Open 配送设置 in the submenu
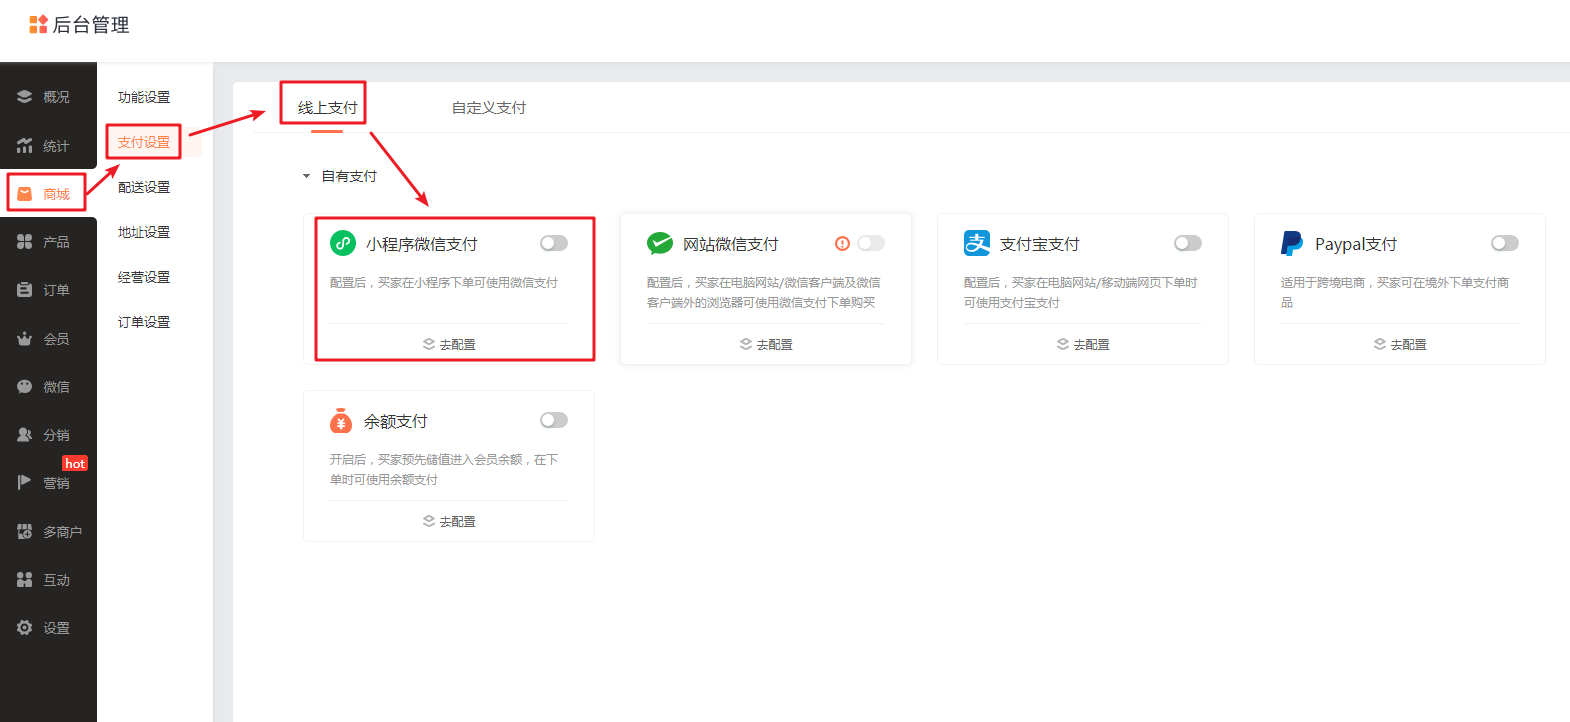This screenshot has width=1570, height=722. tap(144, 187)
